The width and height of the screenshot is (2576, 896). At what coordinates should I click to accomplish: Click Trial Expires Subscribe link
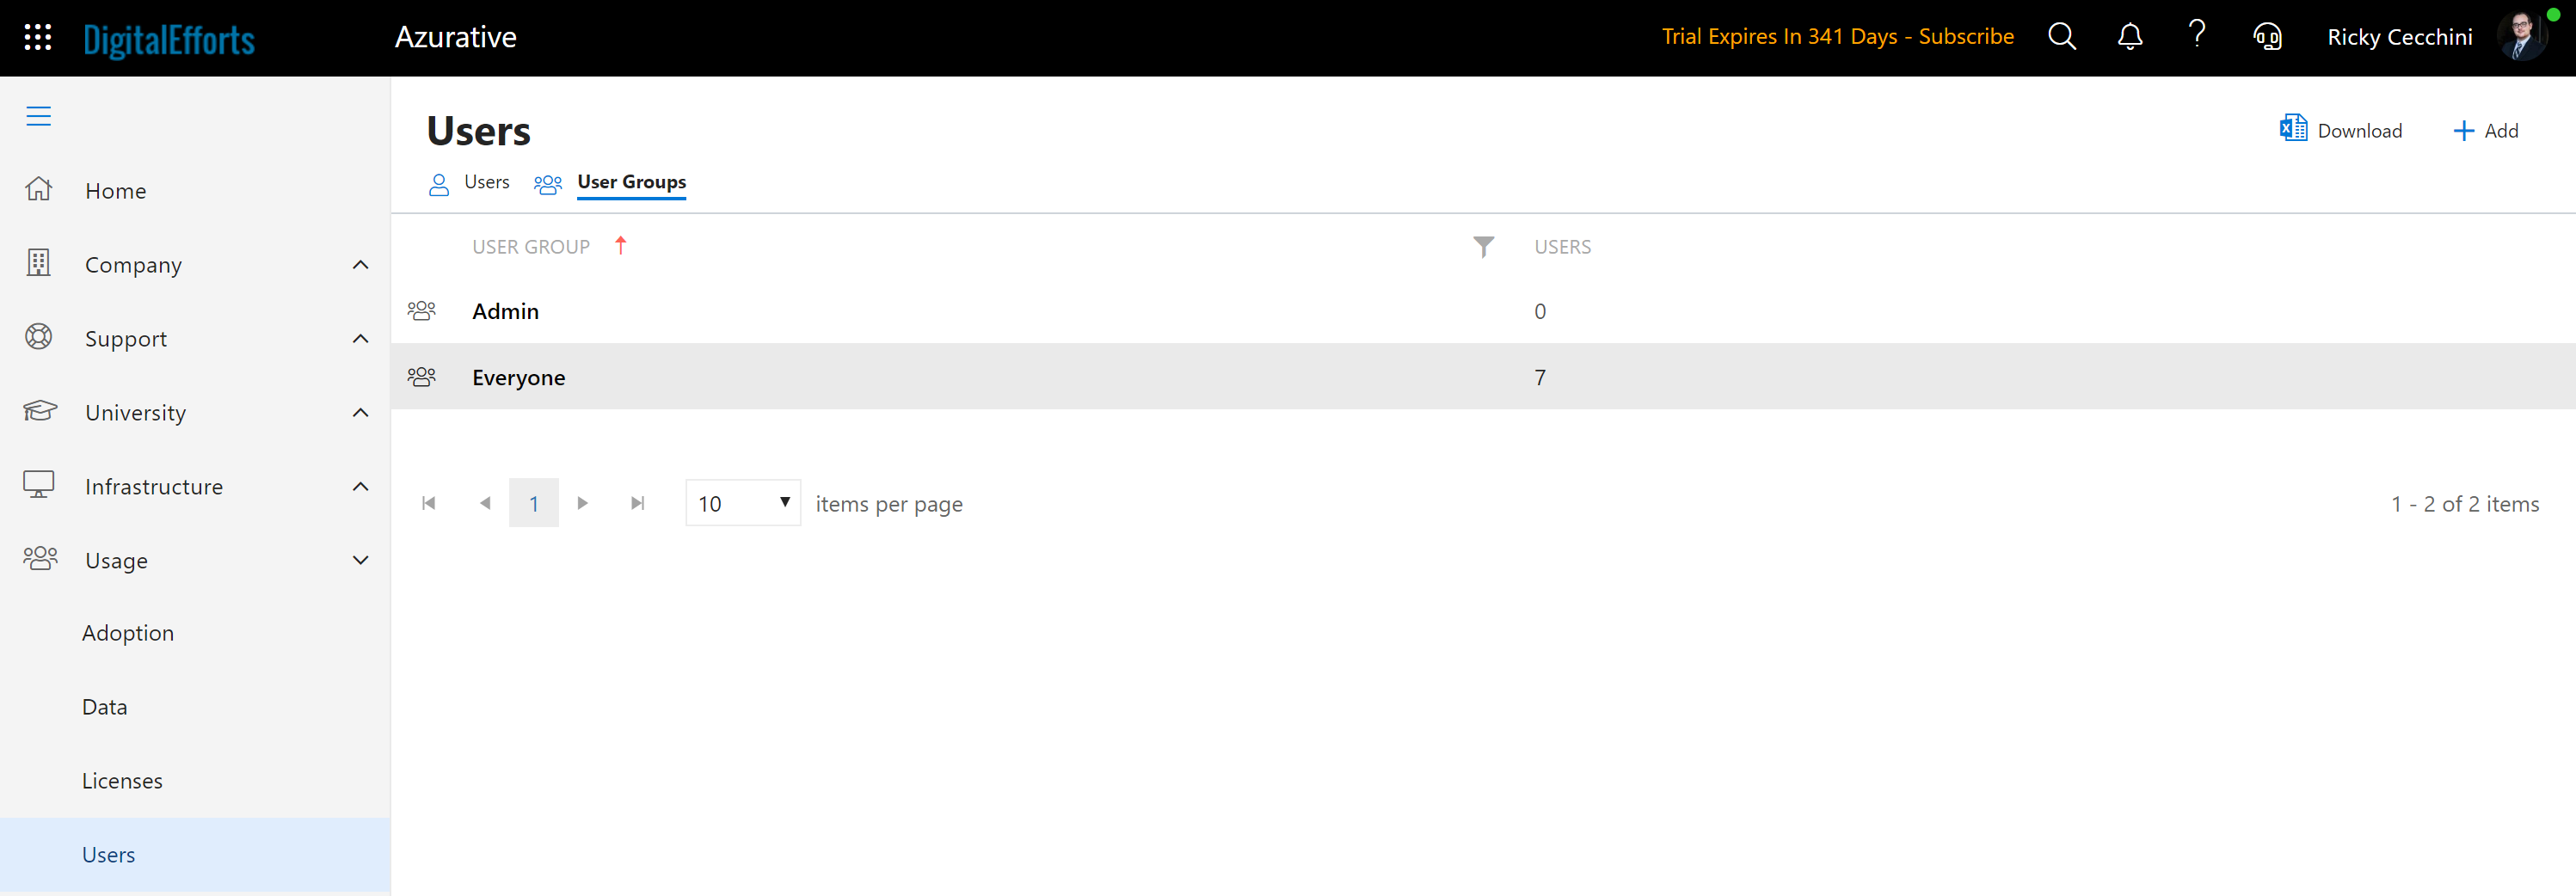[1837, 37]
